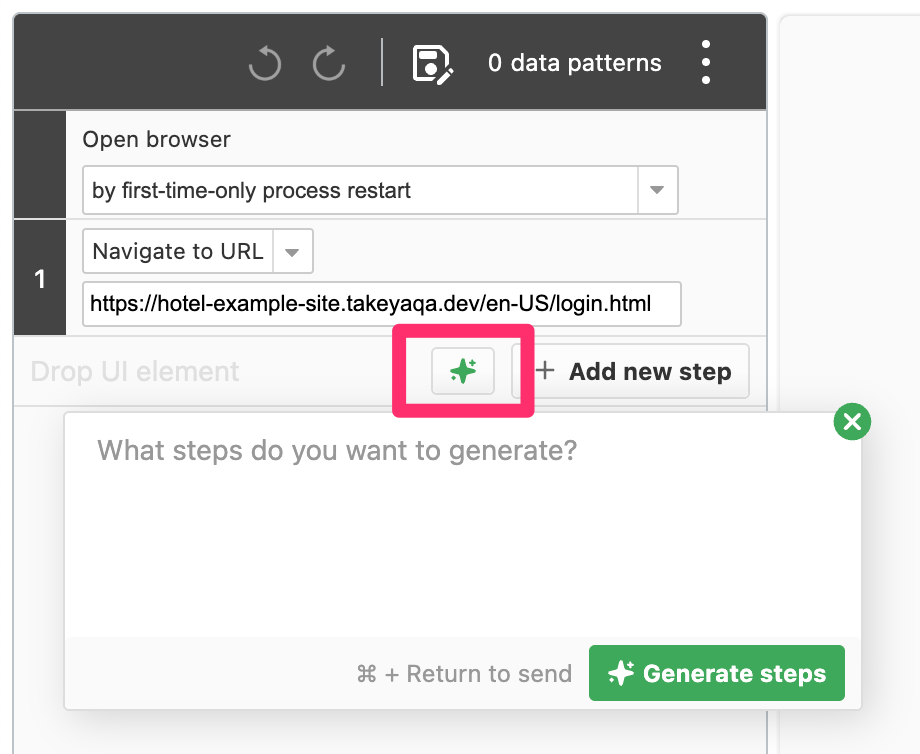Click the login.html URL input field
This screenshot has height=754, width=920.
(381, 304)
